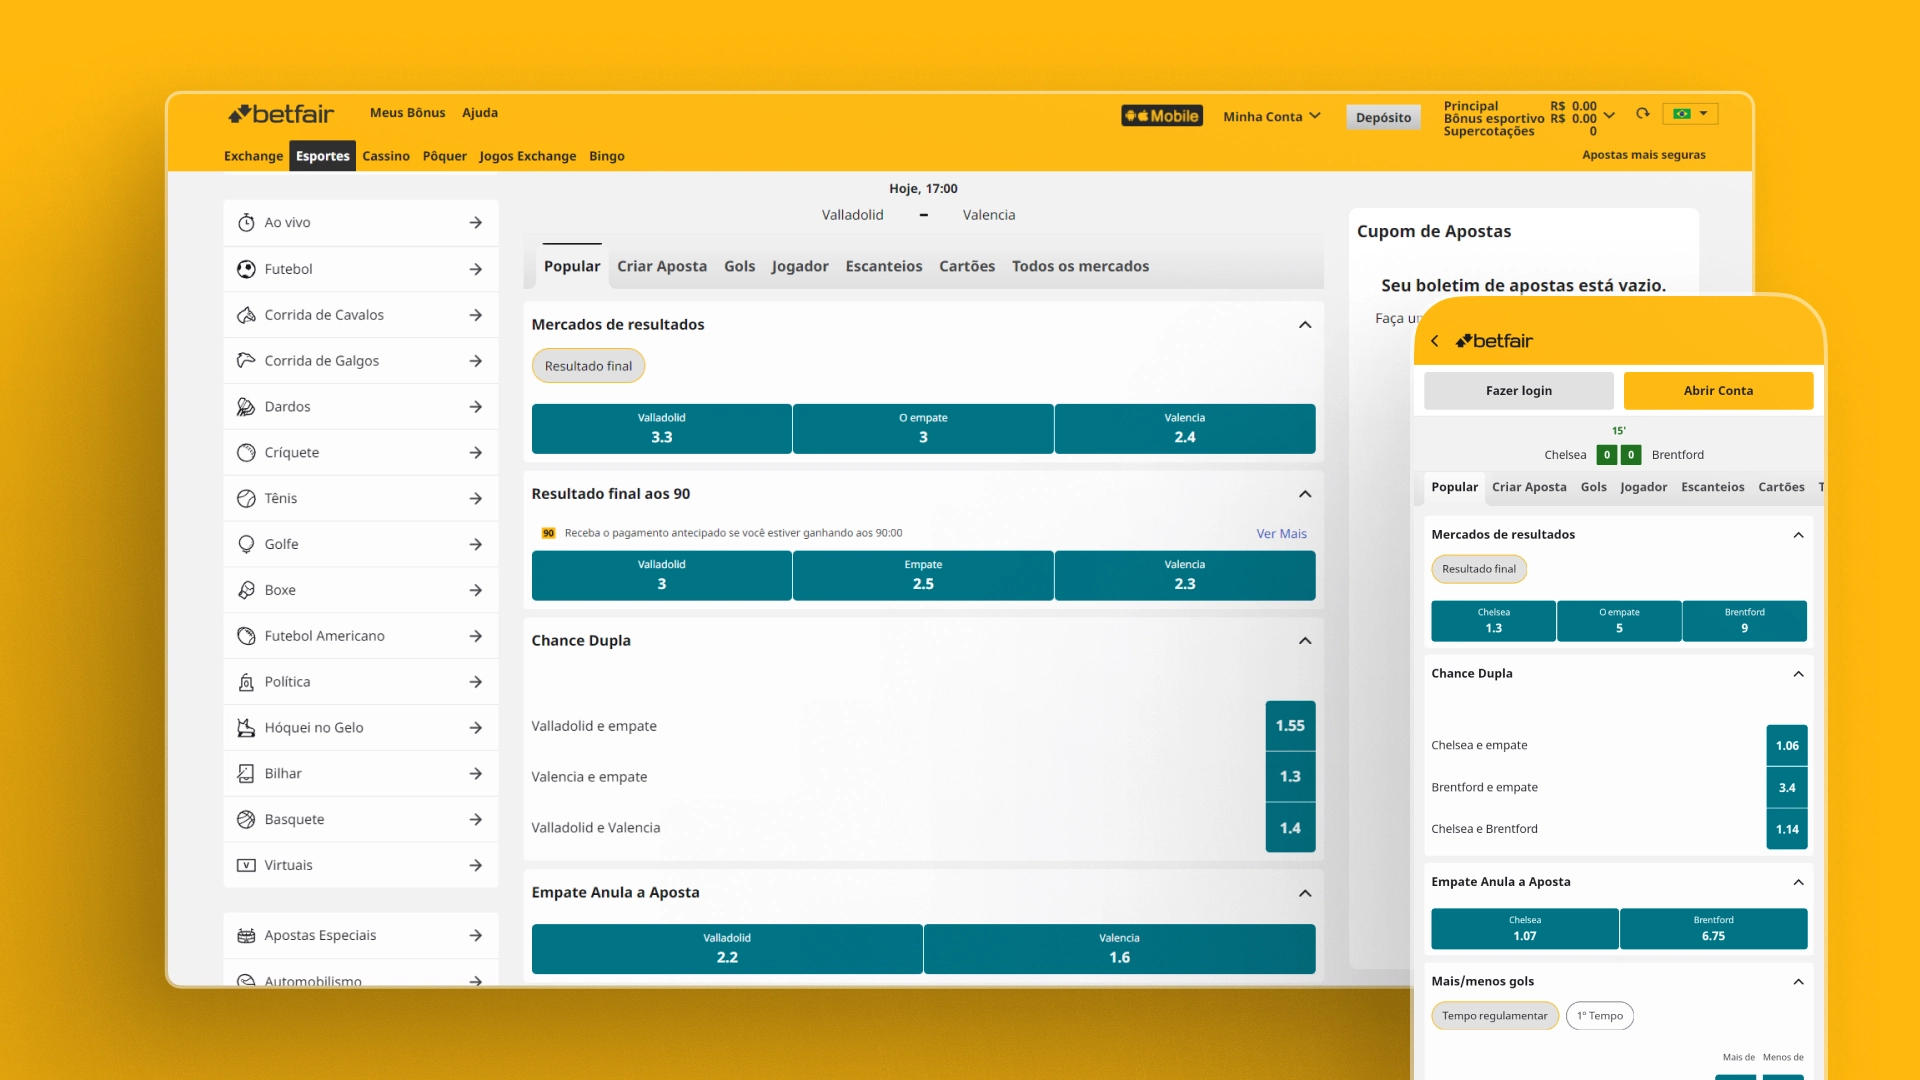
Task: Select the Resultado final pill on desktop
Action: 588,366
